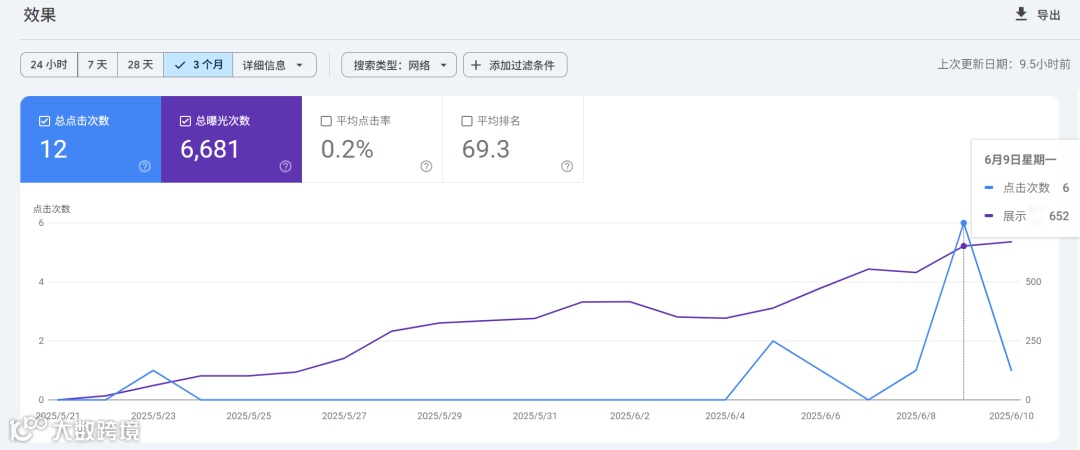Open help icon on total clicks card
1080x450 pixels.
145,166
